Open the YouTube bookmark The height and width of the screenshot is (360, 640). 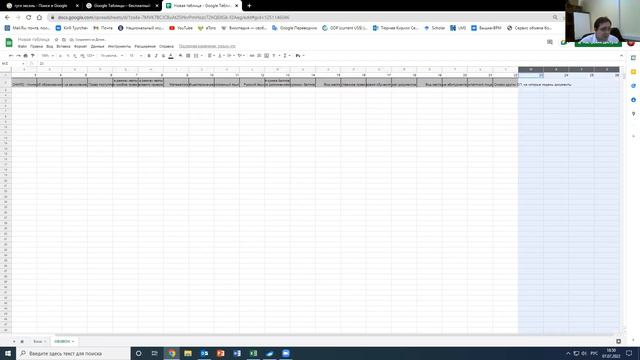coord(181,28)
